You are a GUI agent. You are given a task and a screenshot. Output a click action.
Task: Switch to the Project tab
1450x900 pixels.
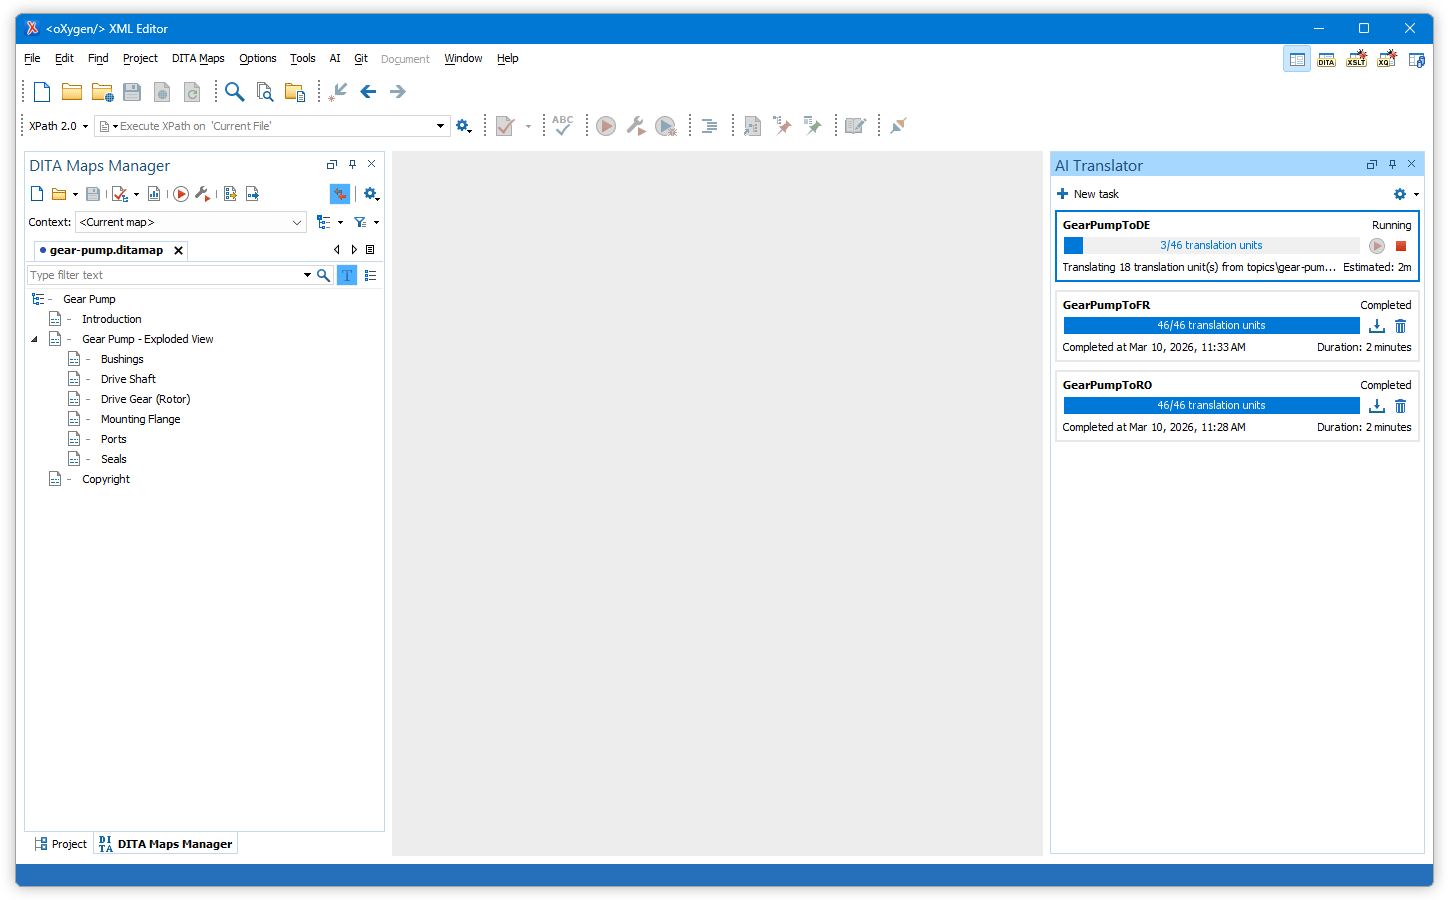[60, 844]
